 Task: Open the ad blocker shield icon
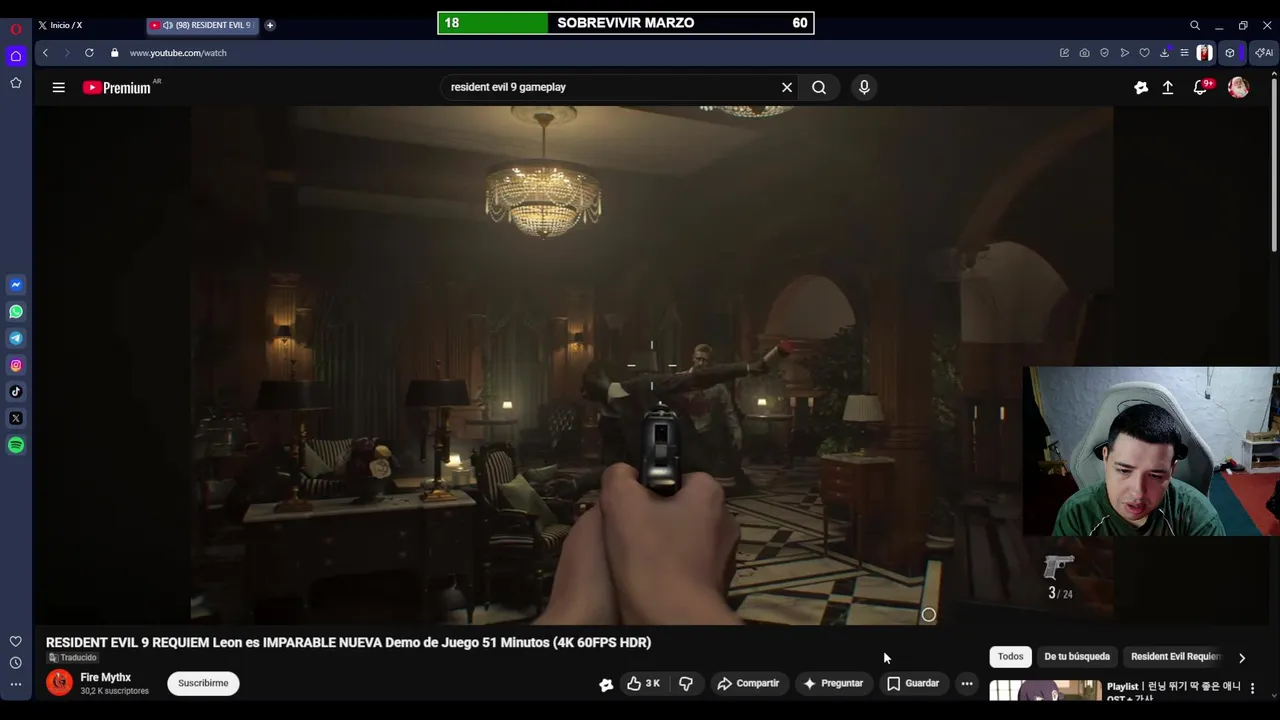[1104, 53]
